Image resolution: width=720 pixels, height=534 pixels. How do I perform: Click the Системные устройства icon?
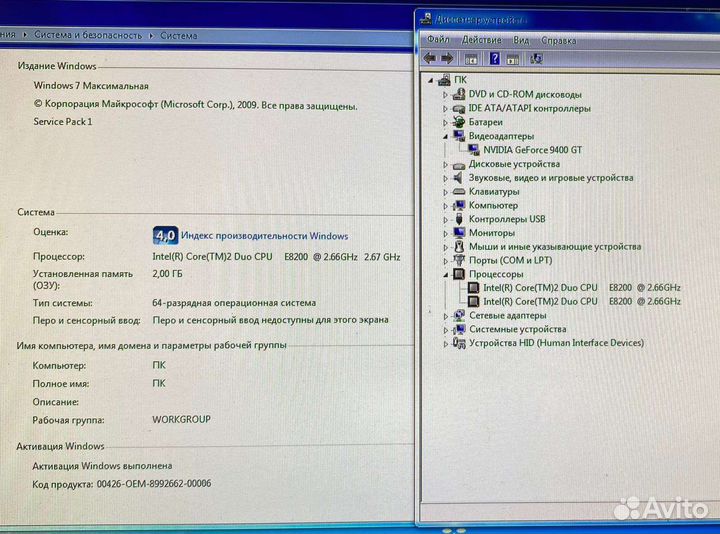click(459, 329)
